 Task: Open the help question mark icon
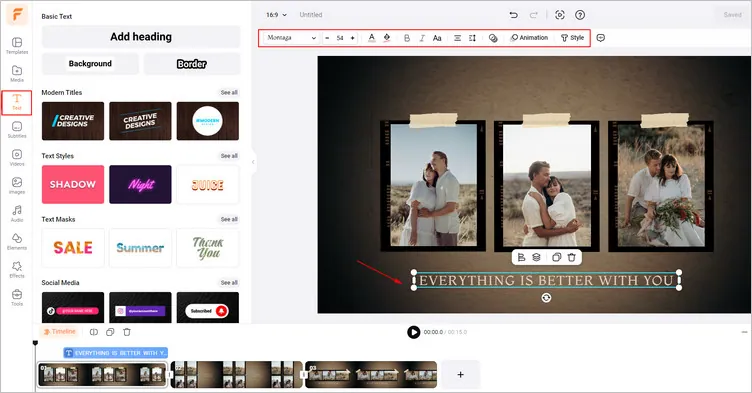580,15
